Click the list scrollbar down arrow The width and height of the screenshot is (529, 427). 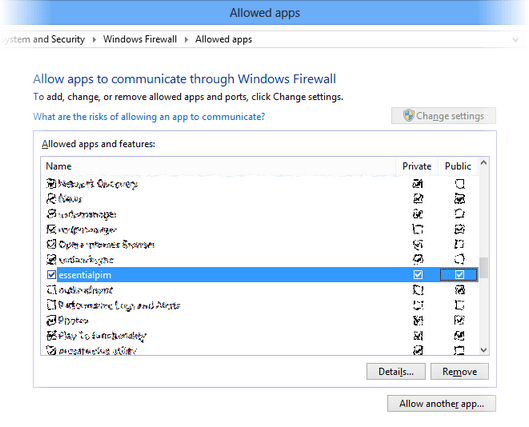pyautogui.click(x=483, y=350)
